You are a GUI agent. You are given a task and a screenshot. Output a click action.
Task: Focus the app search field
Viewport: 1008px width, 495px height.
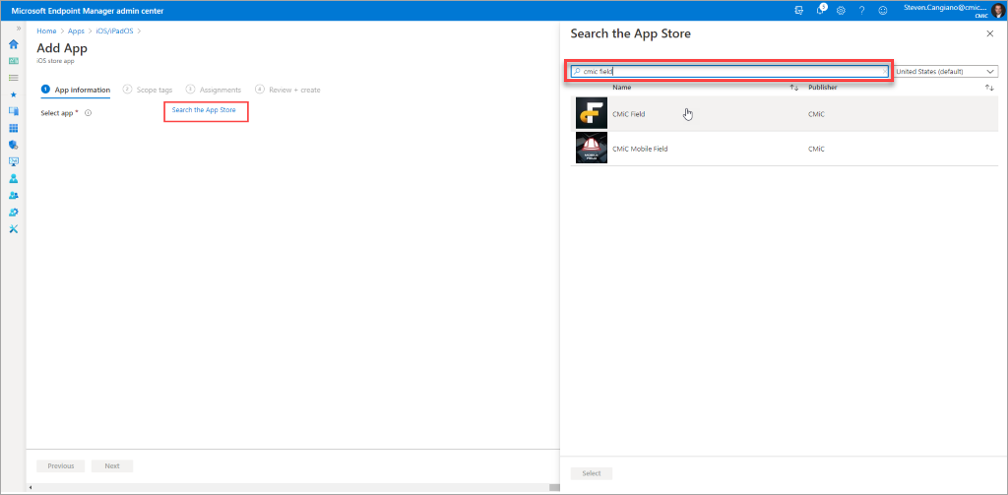pos(730,71)
